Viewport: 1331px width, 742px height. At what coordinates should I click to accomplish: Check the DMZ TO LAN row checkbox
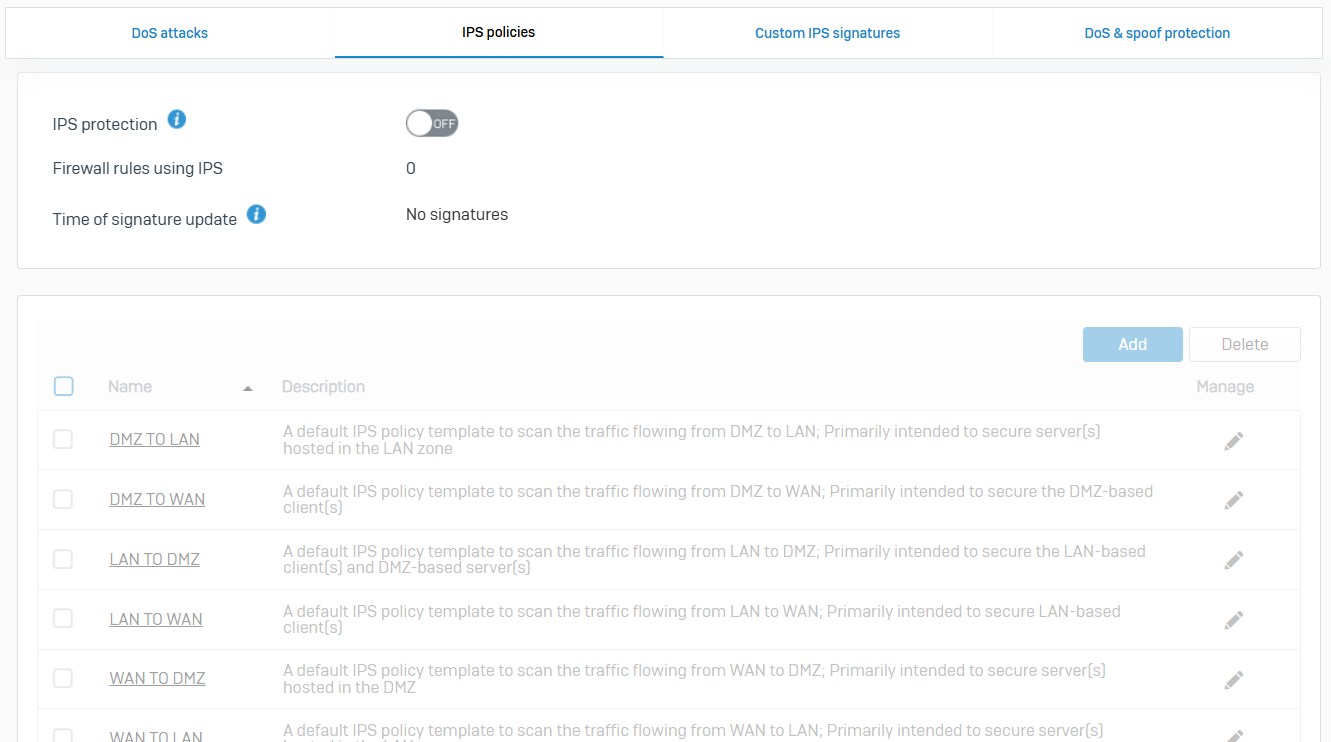63,439
